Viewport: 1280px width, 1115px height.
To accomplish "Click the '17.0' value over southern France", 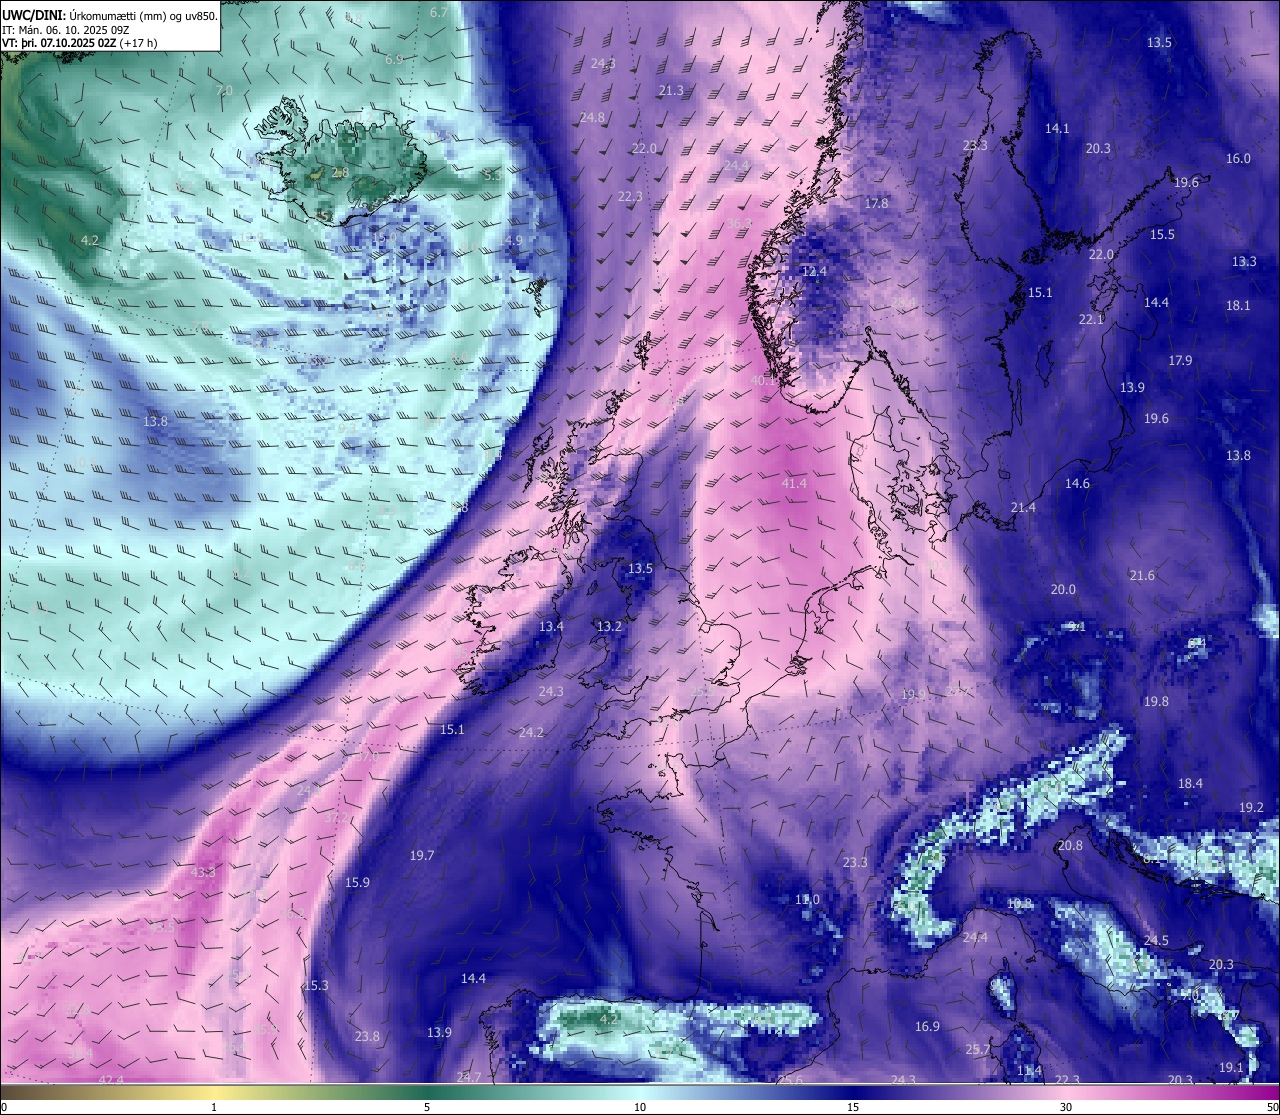I will [x=807, y=900].
